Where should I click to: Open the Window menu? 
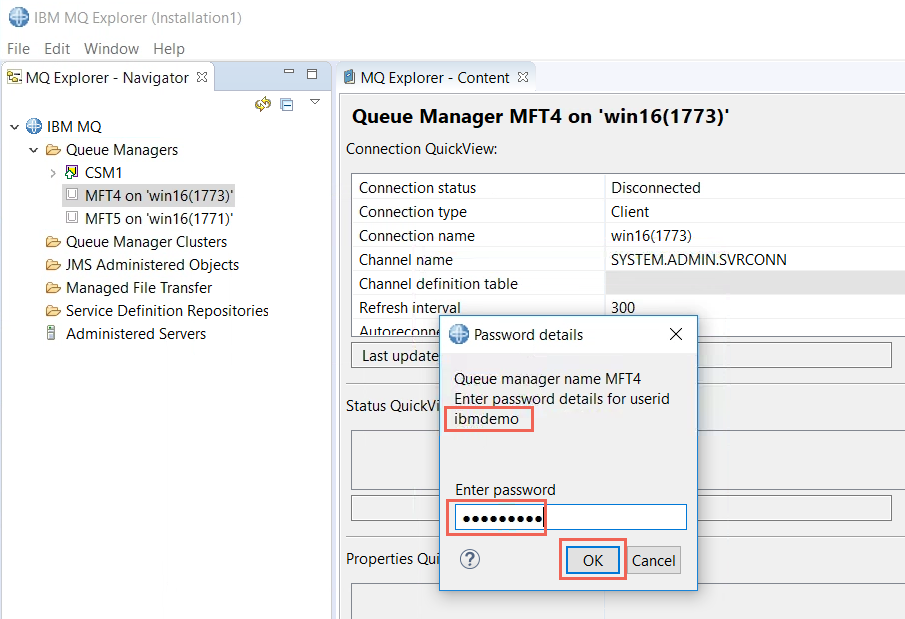pyautogui.click(x=111, y=49)
